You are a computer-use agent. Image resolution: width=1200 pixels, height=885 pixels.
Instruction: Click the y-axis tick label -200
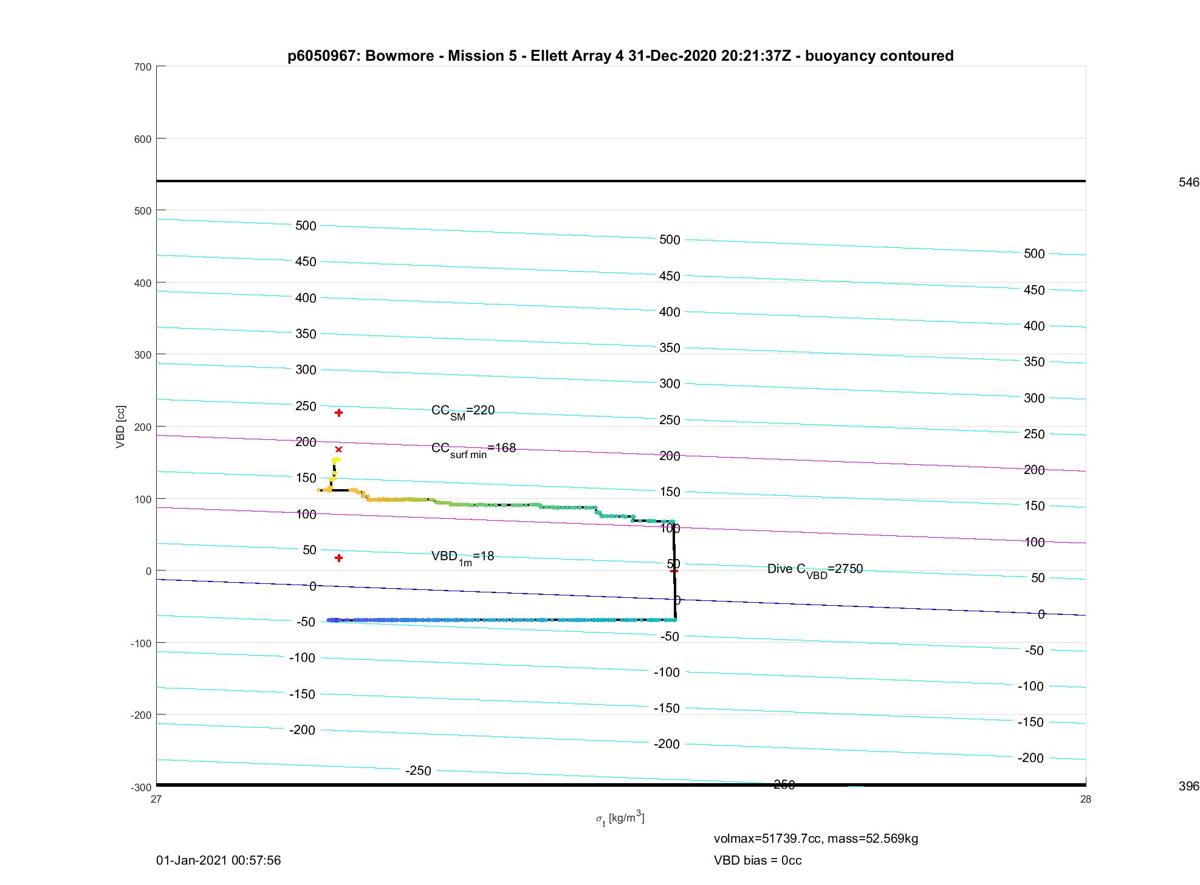pos(140,715)
